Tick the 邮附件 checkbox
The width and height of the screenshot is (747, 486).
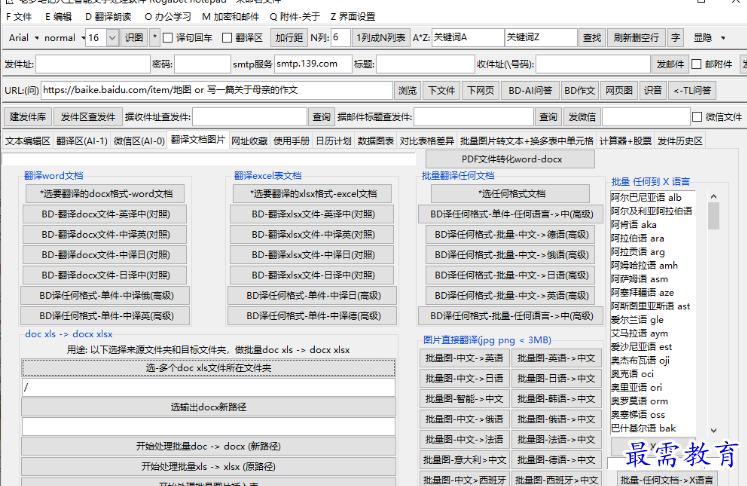click(x=696, y=64)
